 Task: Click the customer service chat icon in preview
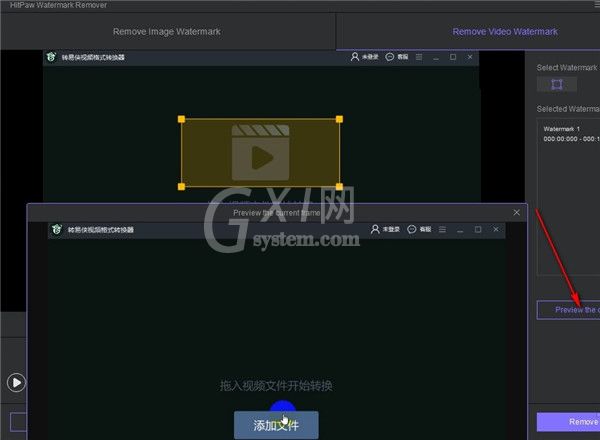[x=412, y=229]
